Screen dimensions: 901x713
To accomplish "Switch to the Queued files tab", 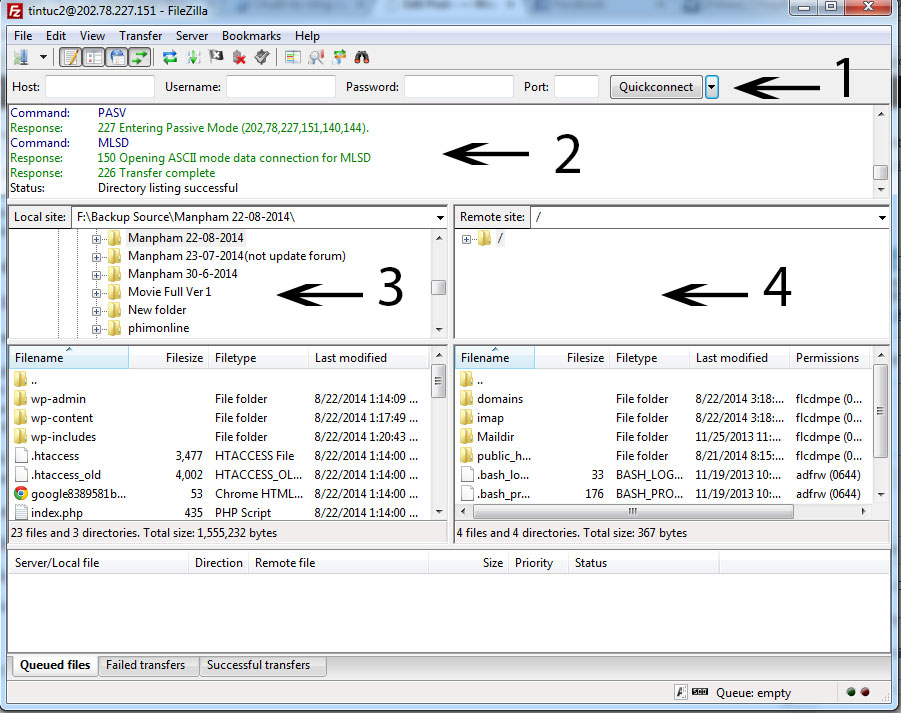I will (x=55, y=665).
